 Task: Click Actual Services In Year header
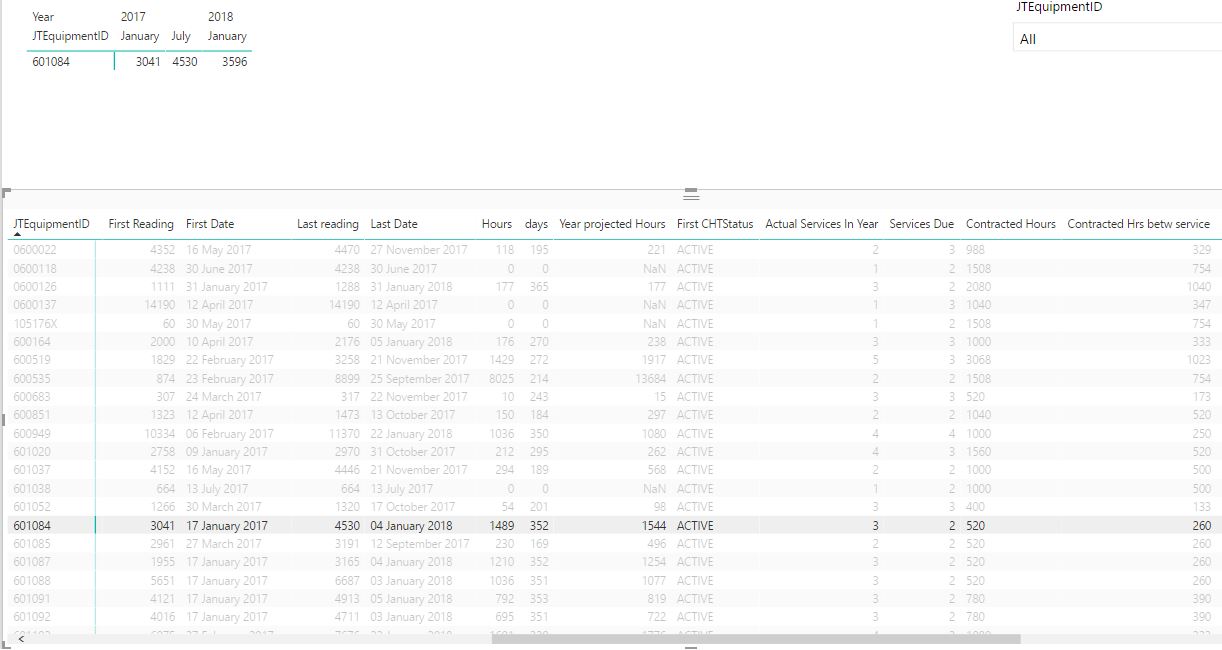pyautogui.click(x=822, y=224)
